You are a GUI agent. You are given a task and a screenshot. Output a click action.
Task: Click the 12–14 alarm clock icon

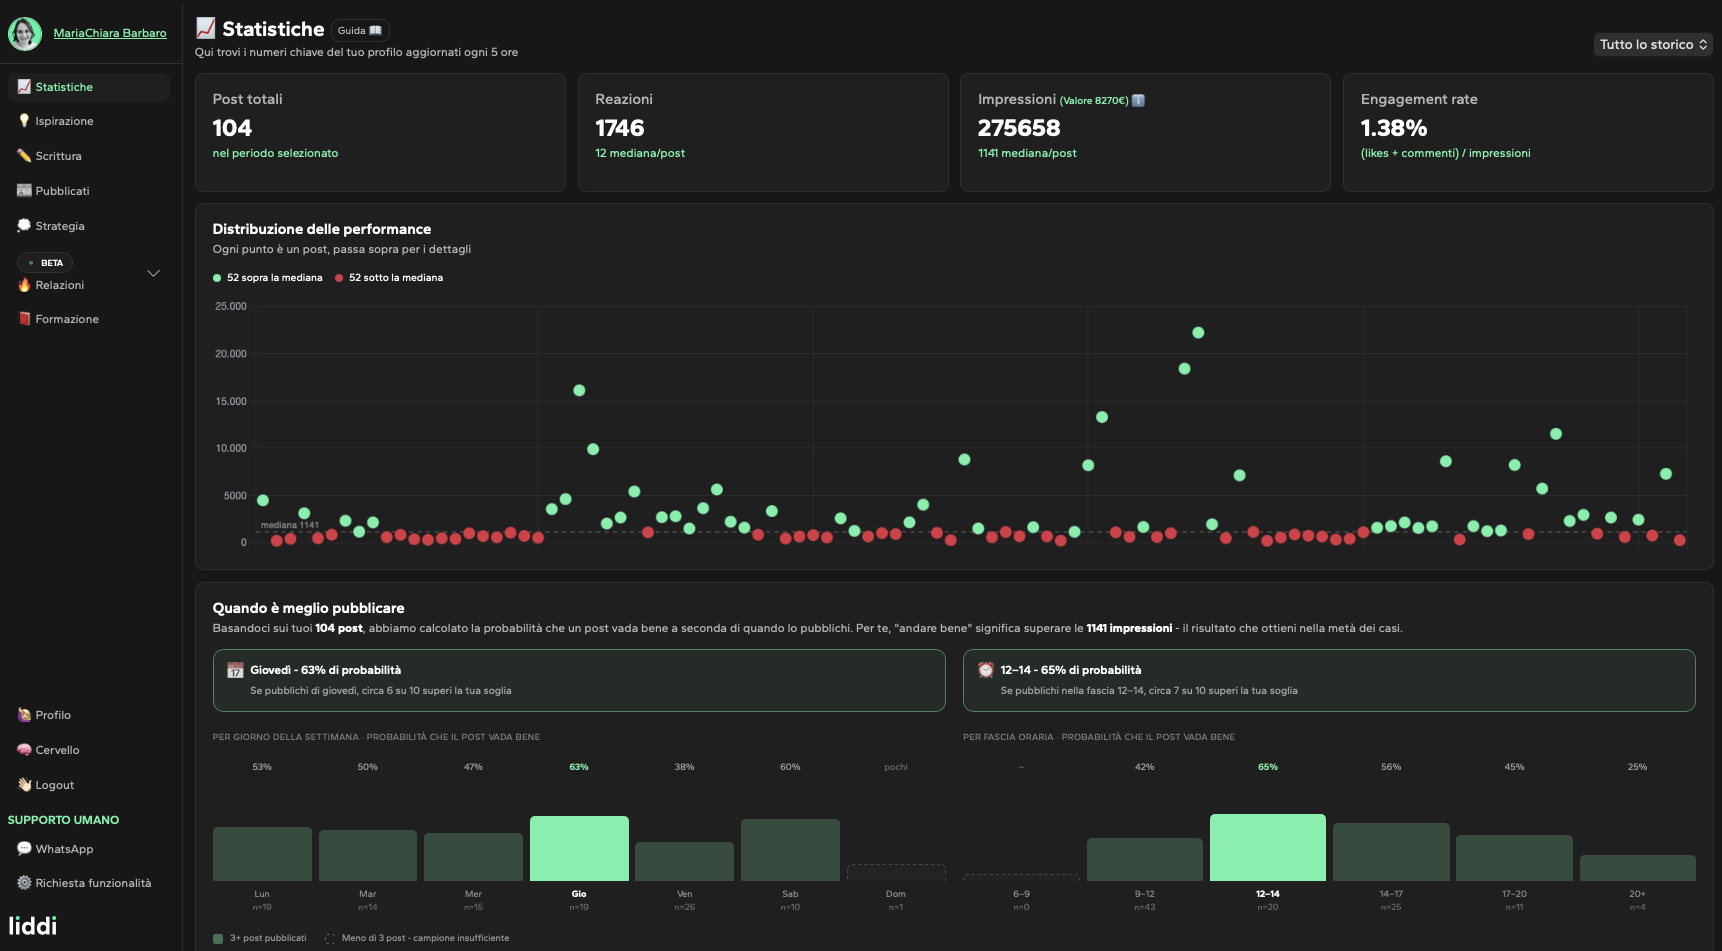click(x=986, y=670)
